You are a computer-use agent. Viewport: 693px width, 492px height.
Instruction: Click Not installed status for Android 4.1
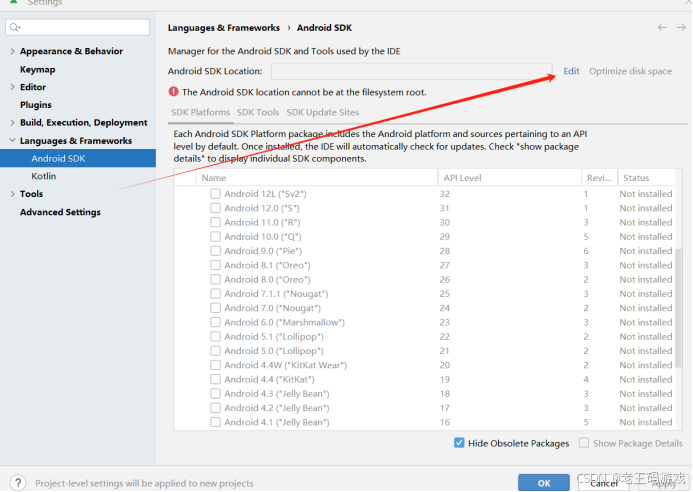[646, 422]
